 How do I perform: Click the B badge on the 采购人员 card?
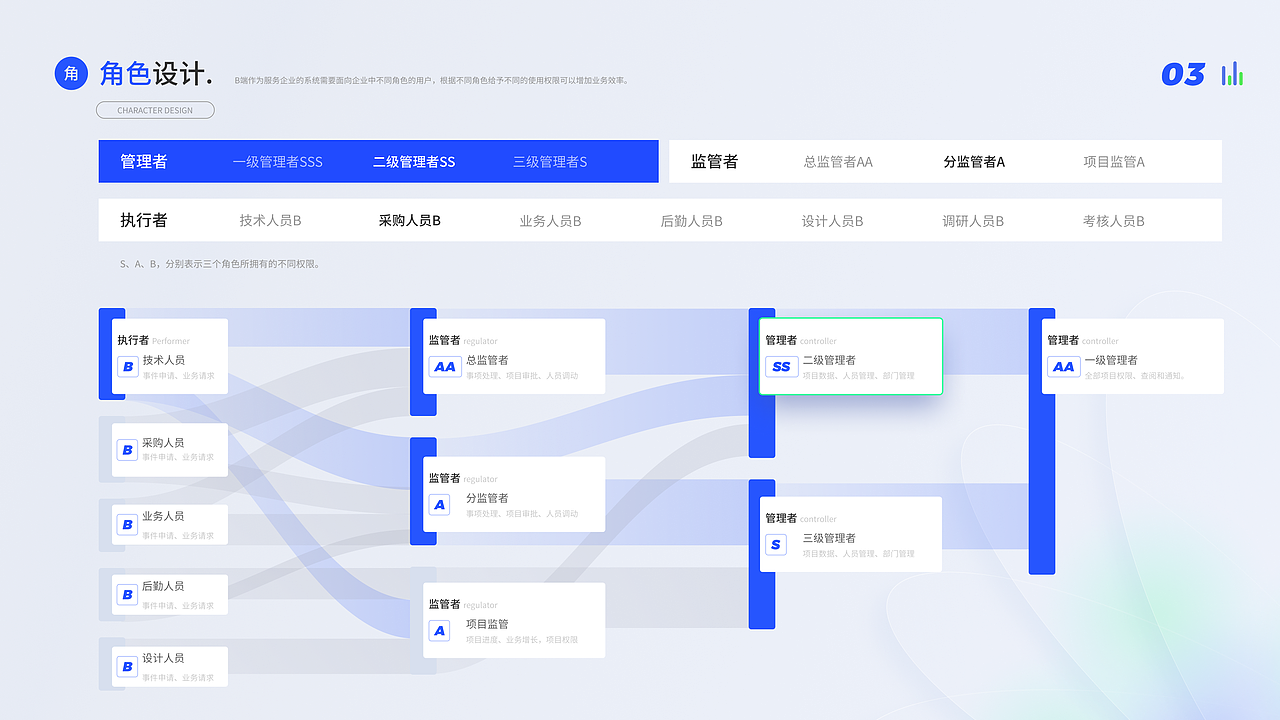[x=127, y=449]
